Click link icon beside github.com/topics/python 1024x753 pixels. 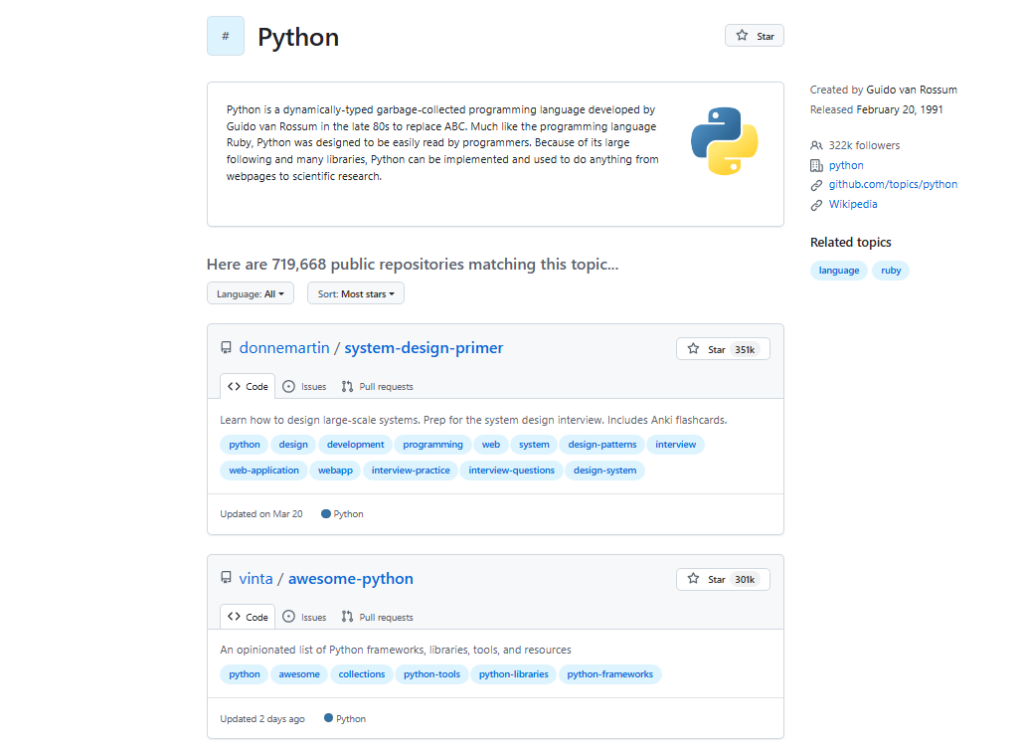pos(816,185)
